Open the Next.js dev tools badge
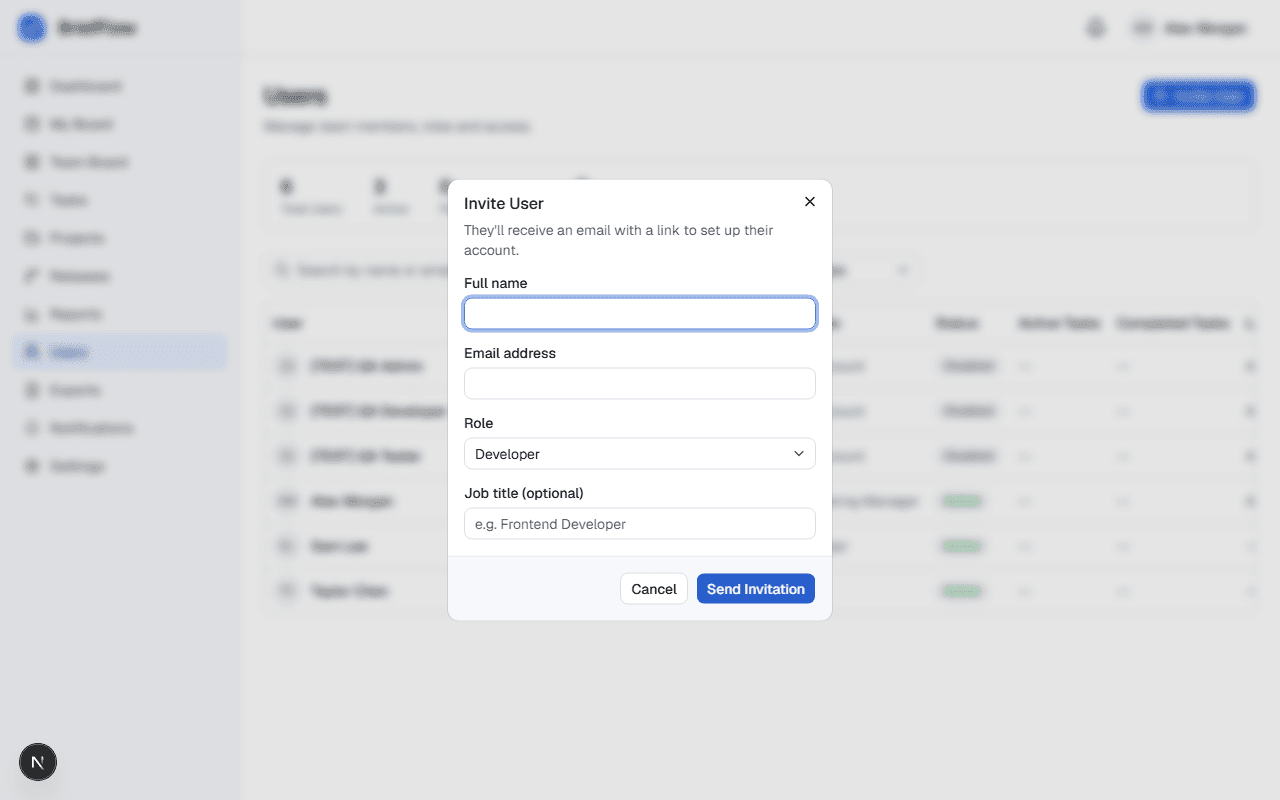 pos(38,762)
